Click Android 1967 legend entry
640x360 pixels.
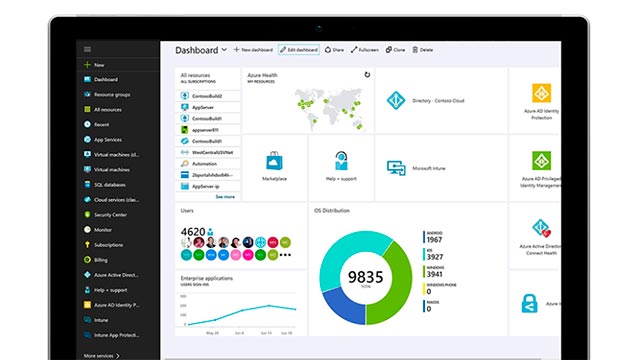433,237
